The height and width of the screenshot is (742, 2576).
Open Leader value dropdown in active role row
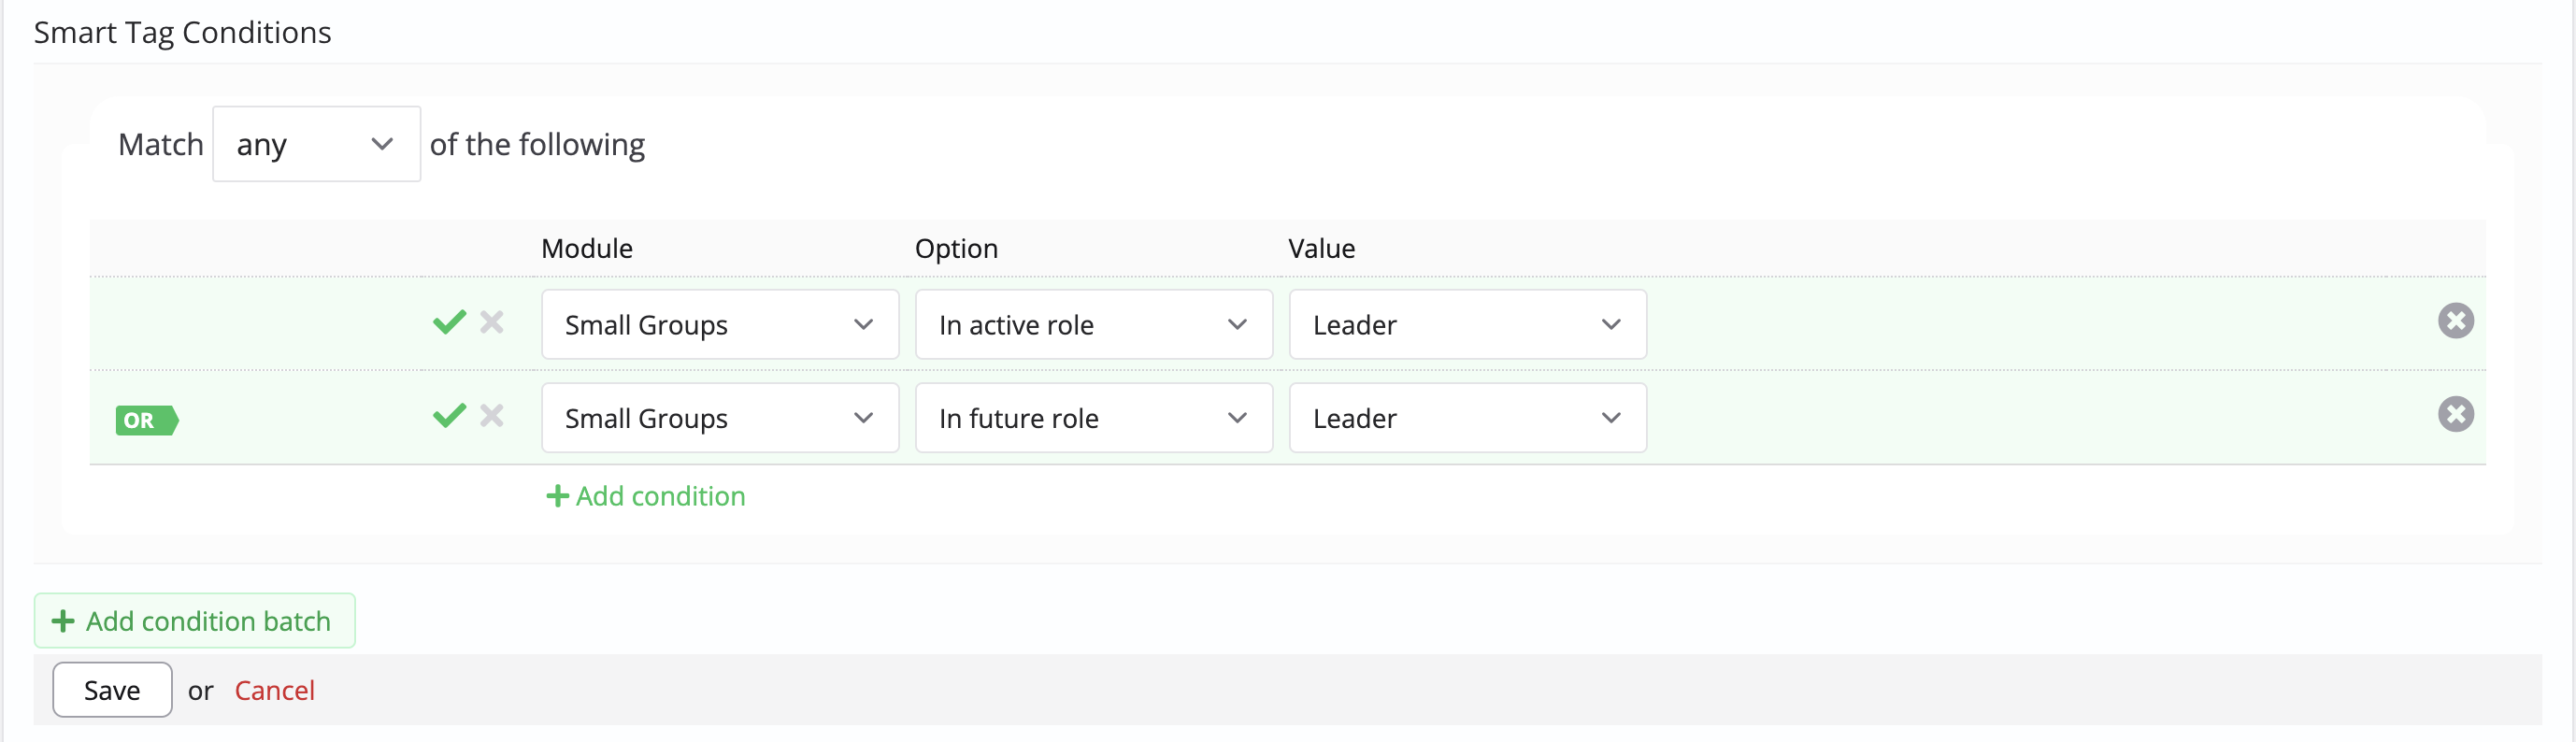pos(1467,325)
